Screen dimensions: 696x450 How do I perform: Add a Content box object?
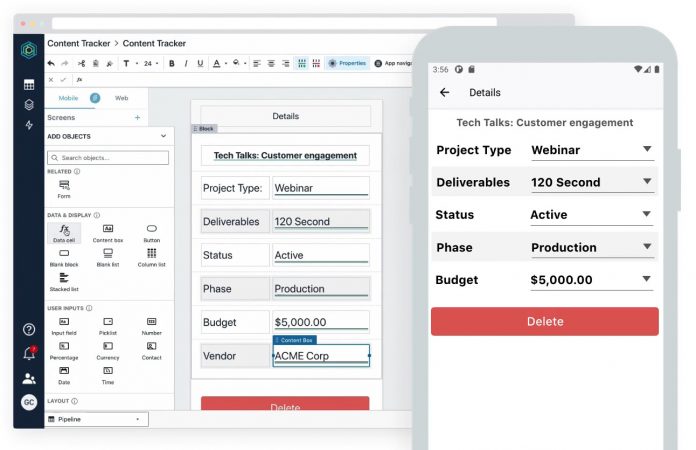(108, 233)
